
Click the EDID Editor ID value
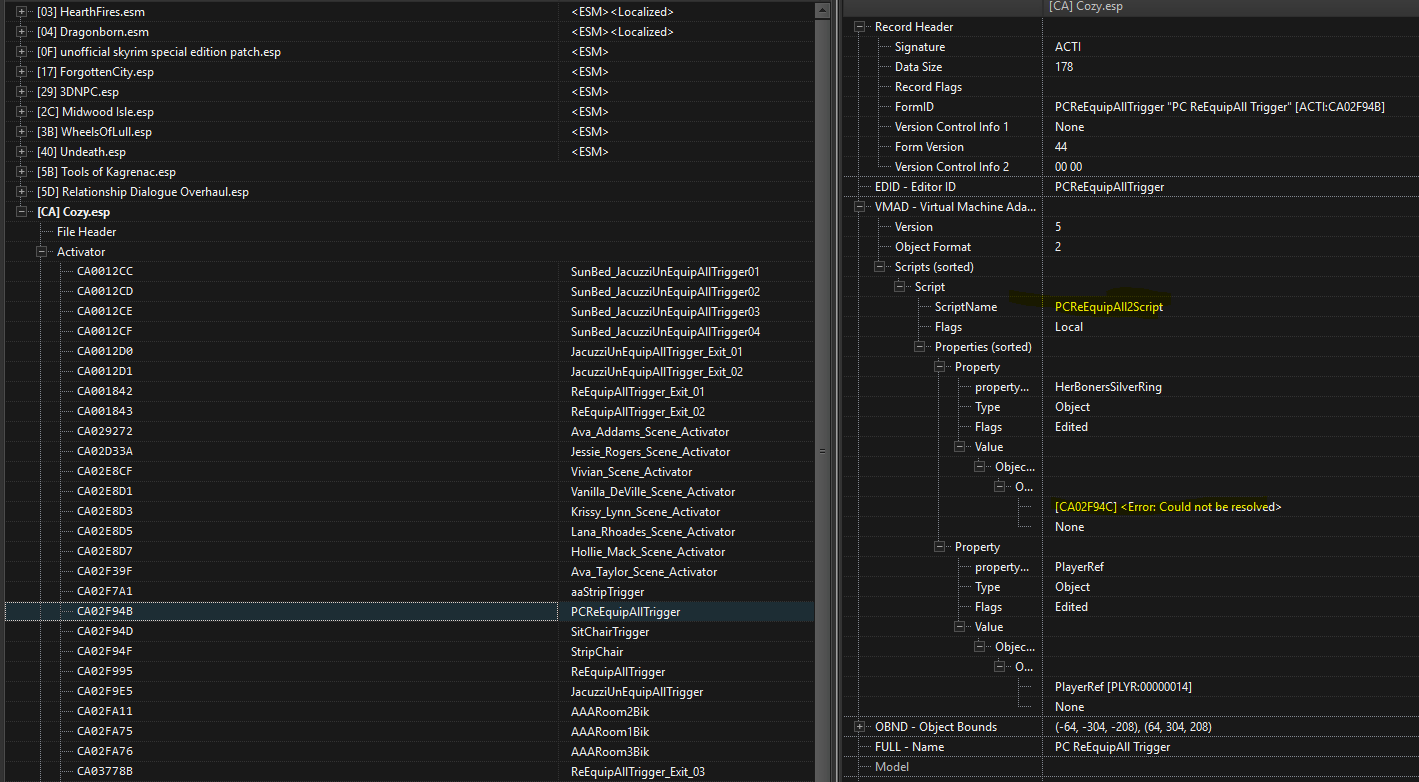click(1109, 187)
